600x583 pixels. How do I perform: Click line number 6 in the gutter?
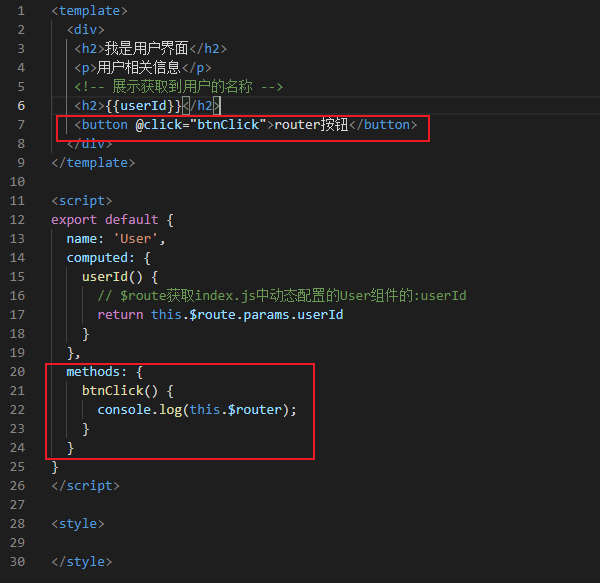coord(21,106)
